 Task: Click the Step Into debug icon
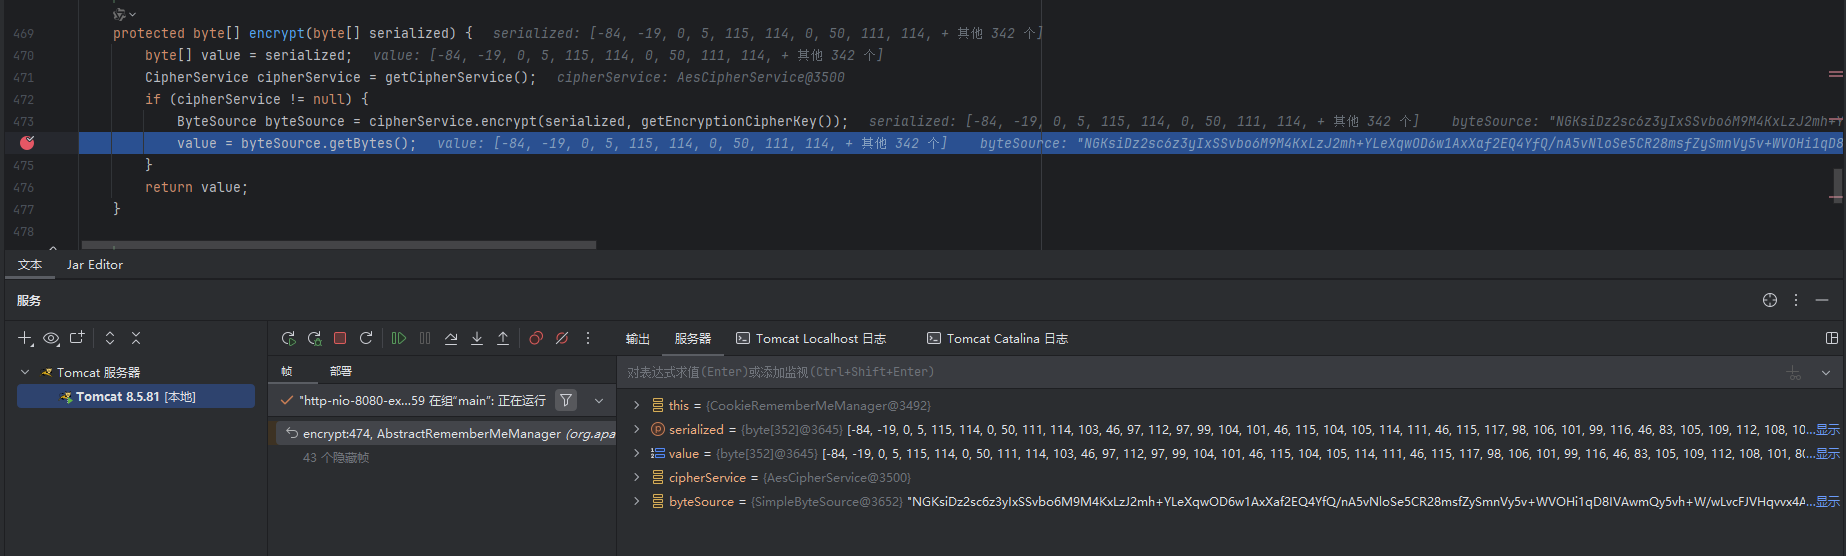pyautogui.click(x=477, y=338)
